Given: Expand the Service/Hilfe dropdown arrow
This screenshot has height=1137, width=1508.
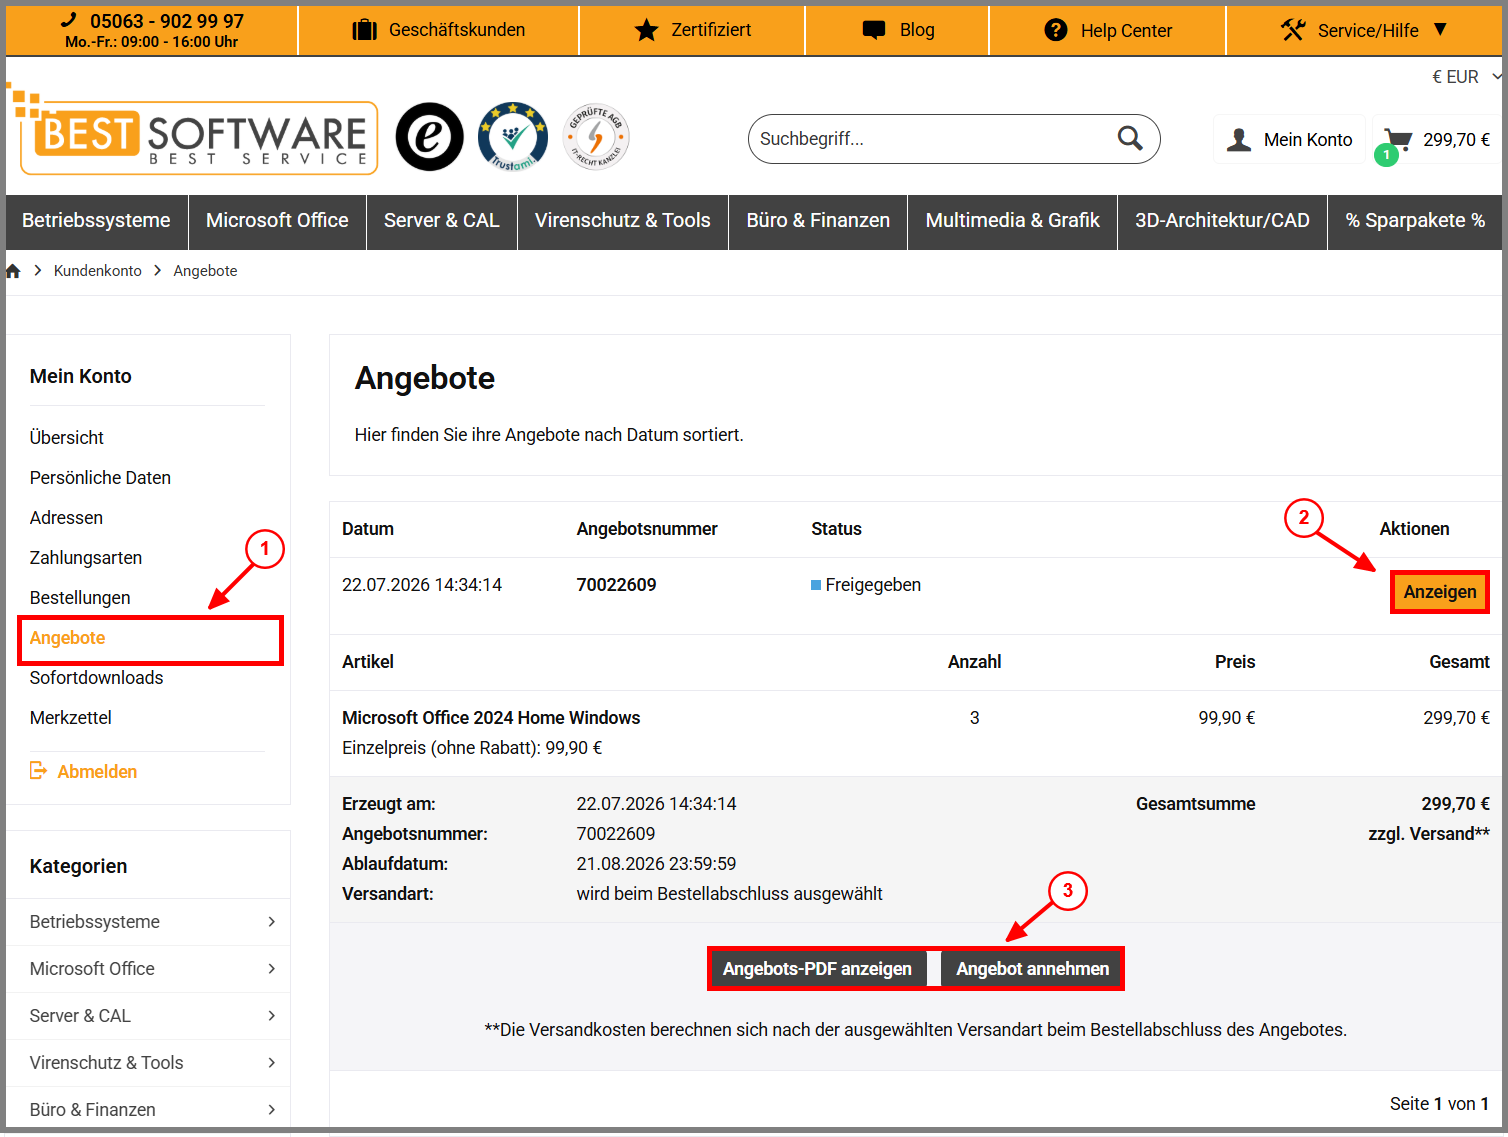Looking at the screenshot, I should [1440, 30].
